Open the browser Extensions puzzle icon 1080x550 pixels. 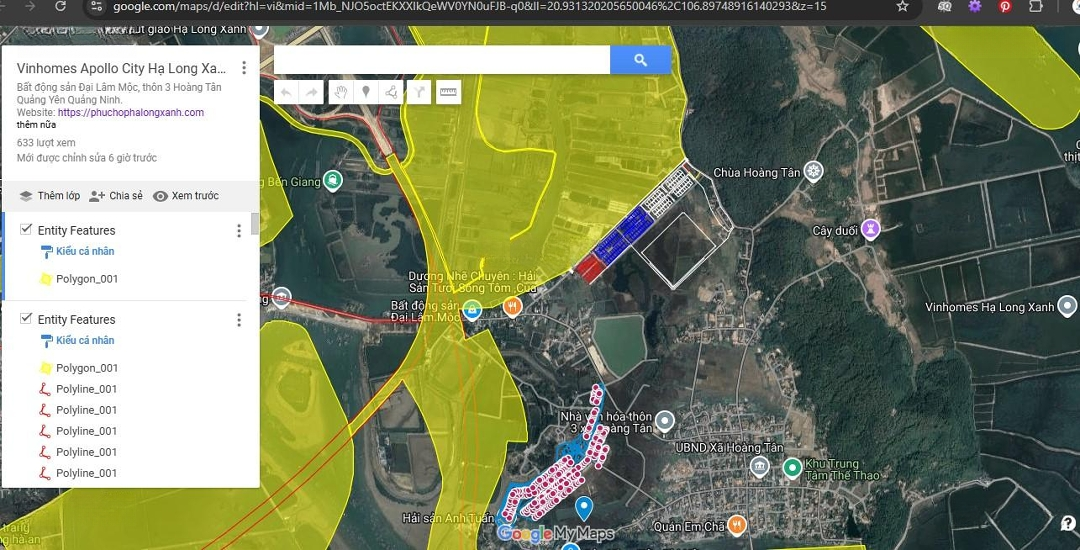(1035, 6)
